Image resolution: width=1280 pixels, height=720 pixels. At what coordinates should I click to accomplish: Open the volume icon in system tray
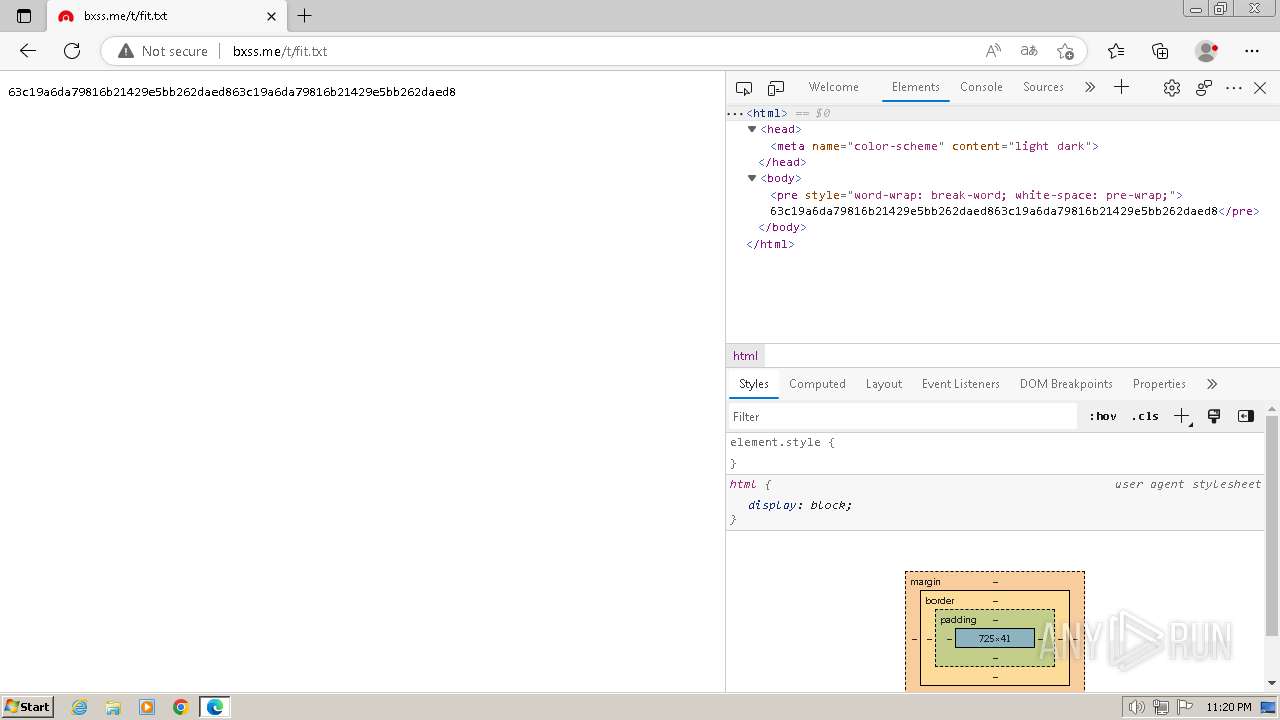click(x=1137, y=707)
